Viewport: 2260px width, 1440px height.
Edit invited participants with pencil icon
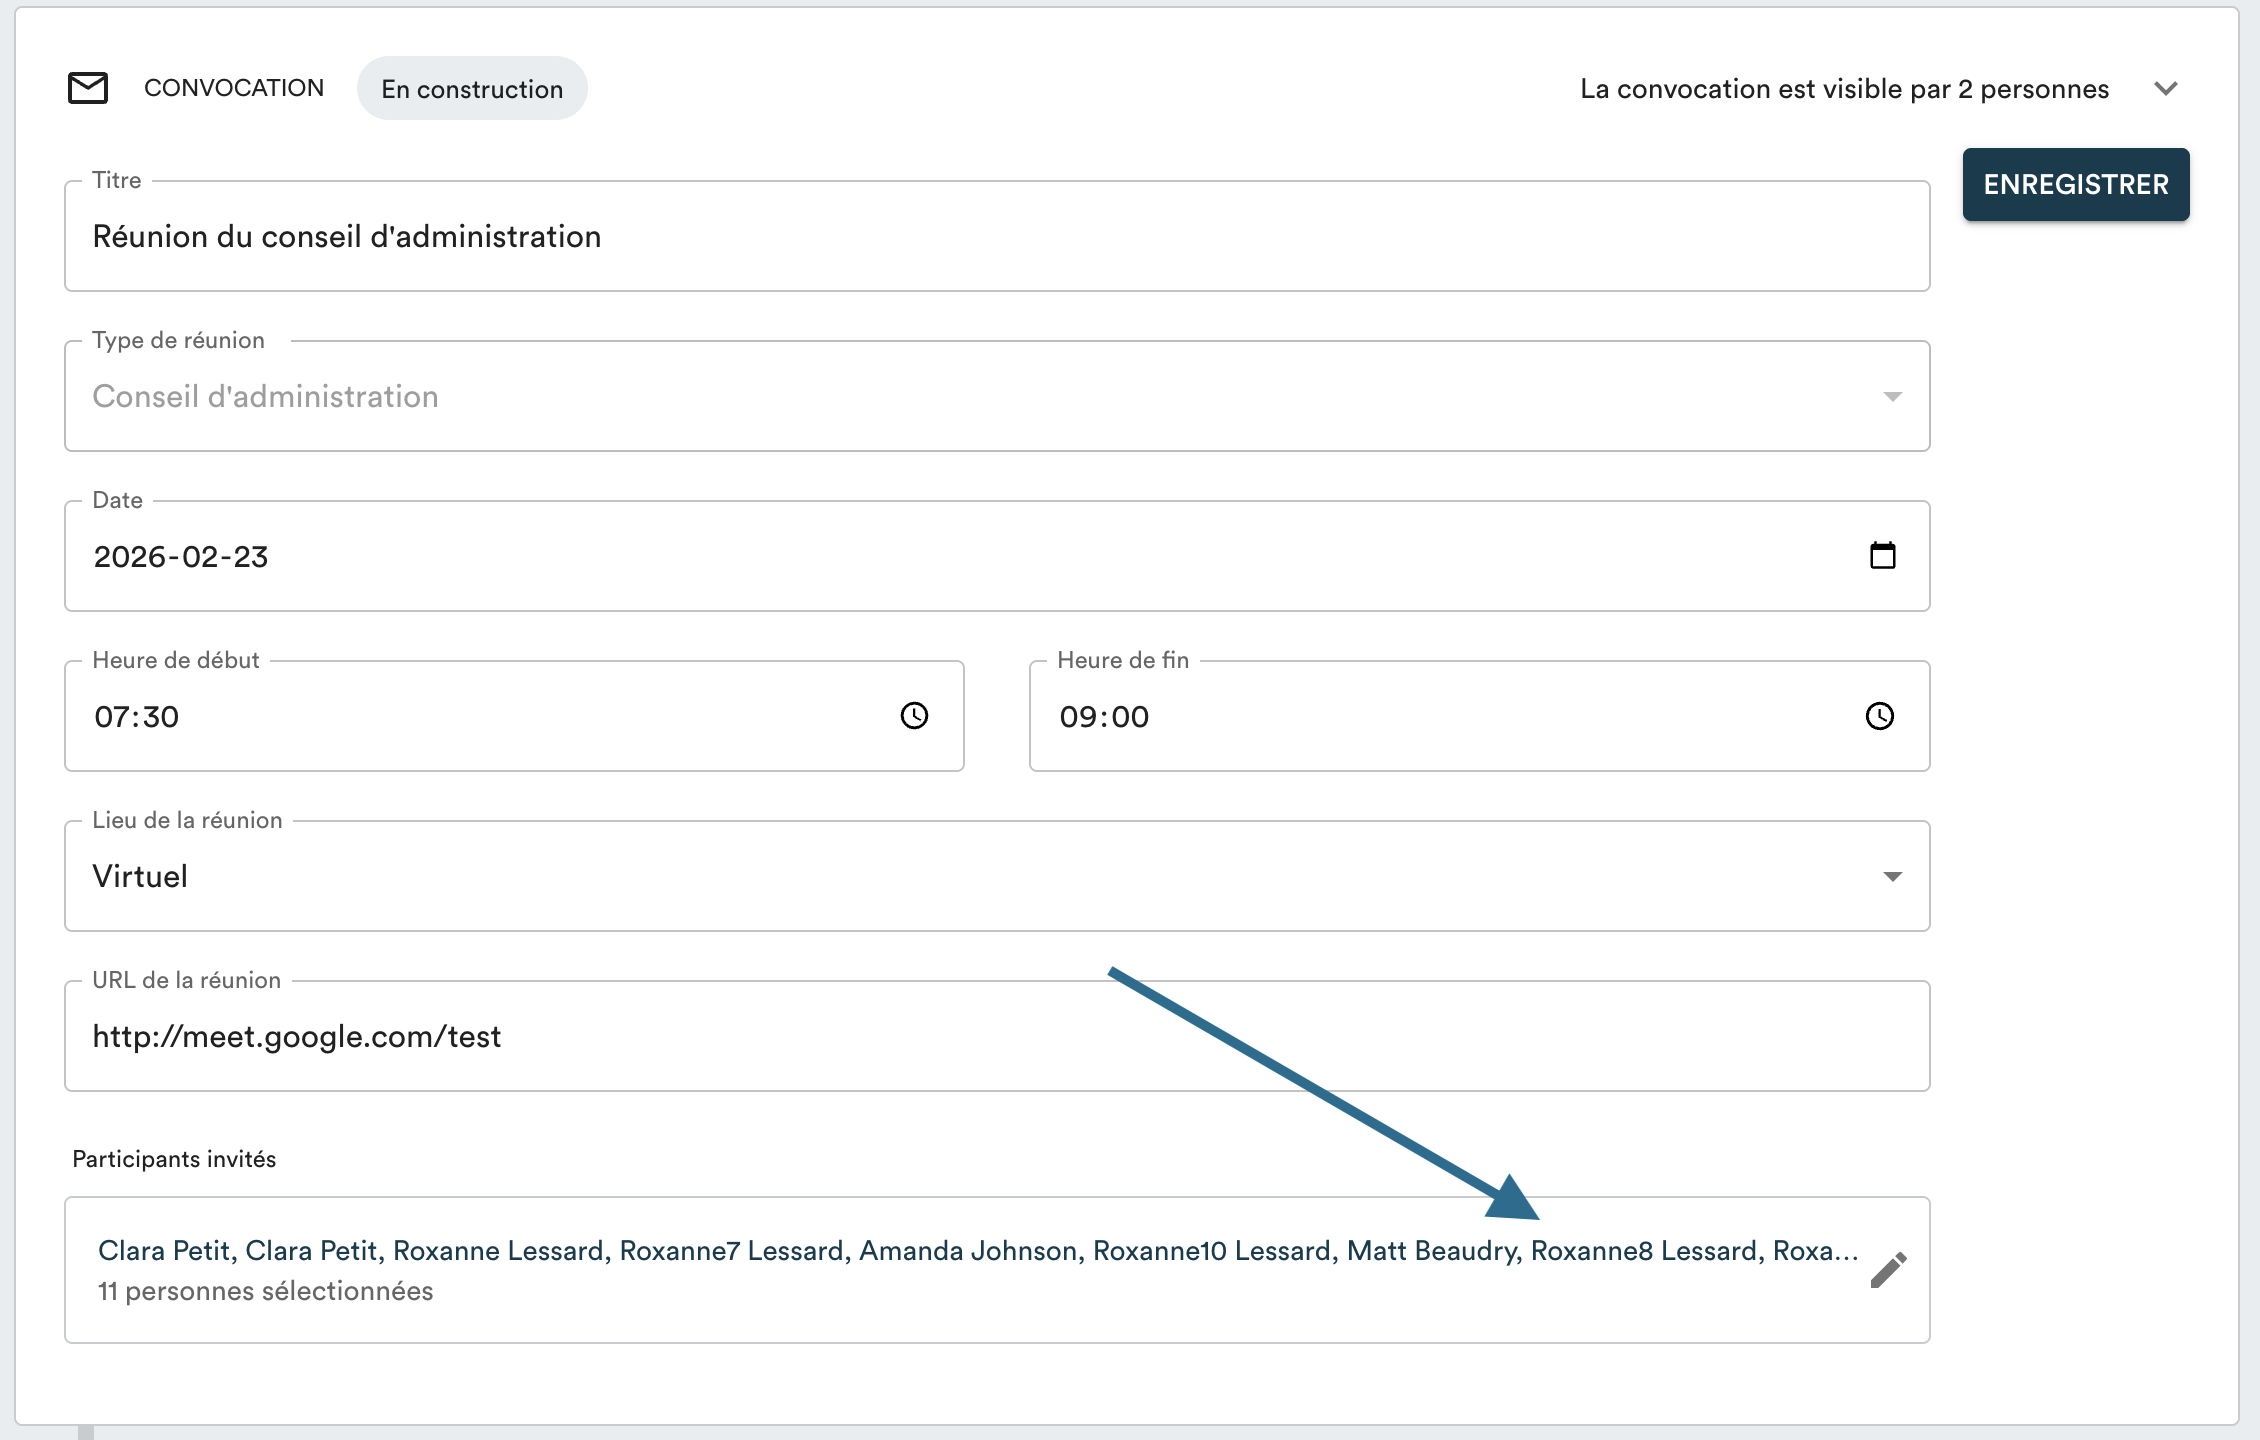(1888, 1270)
